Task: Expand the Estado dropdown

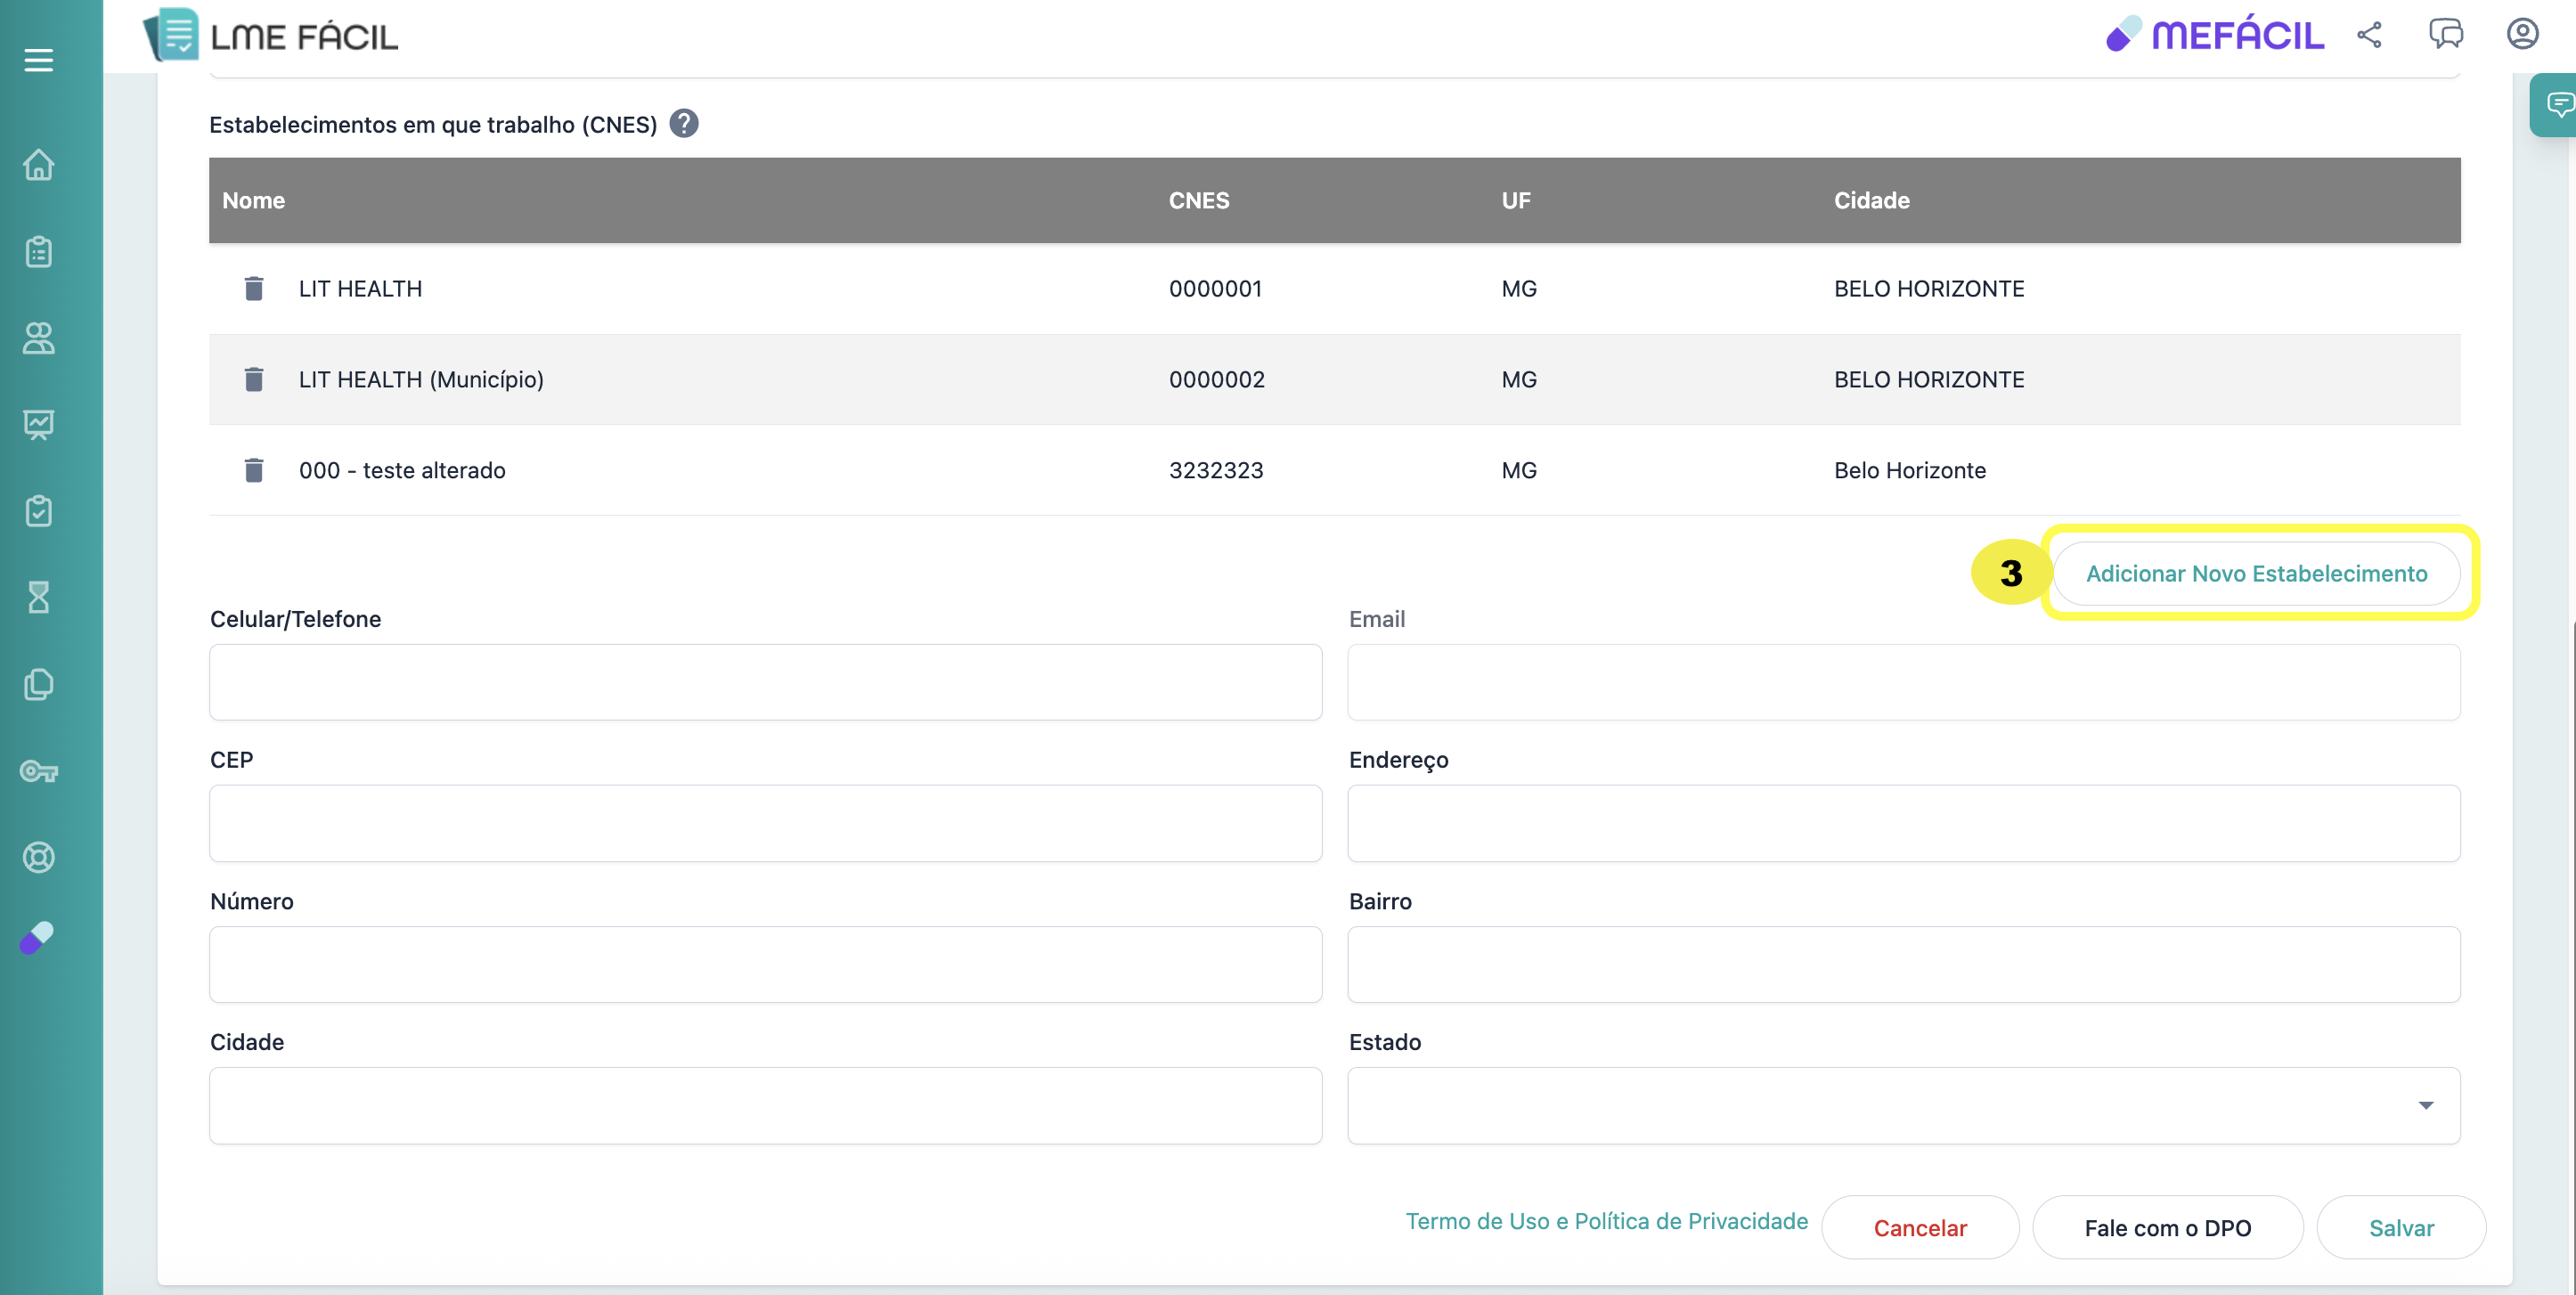Action: (2425, 1105)
